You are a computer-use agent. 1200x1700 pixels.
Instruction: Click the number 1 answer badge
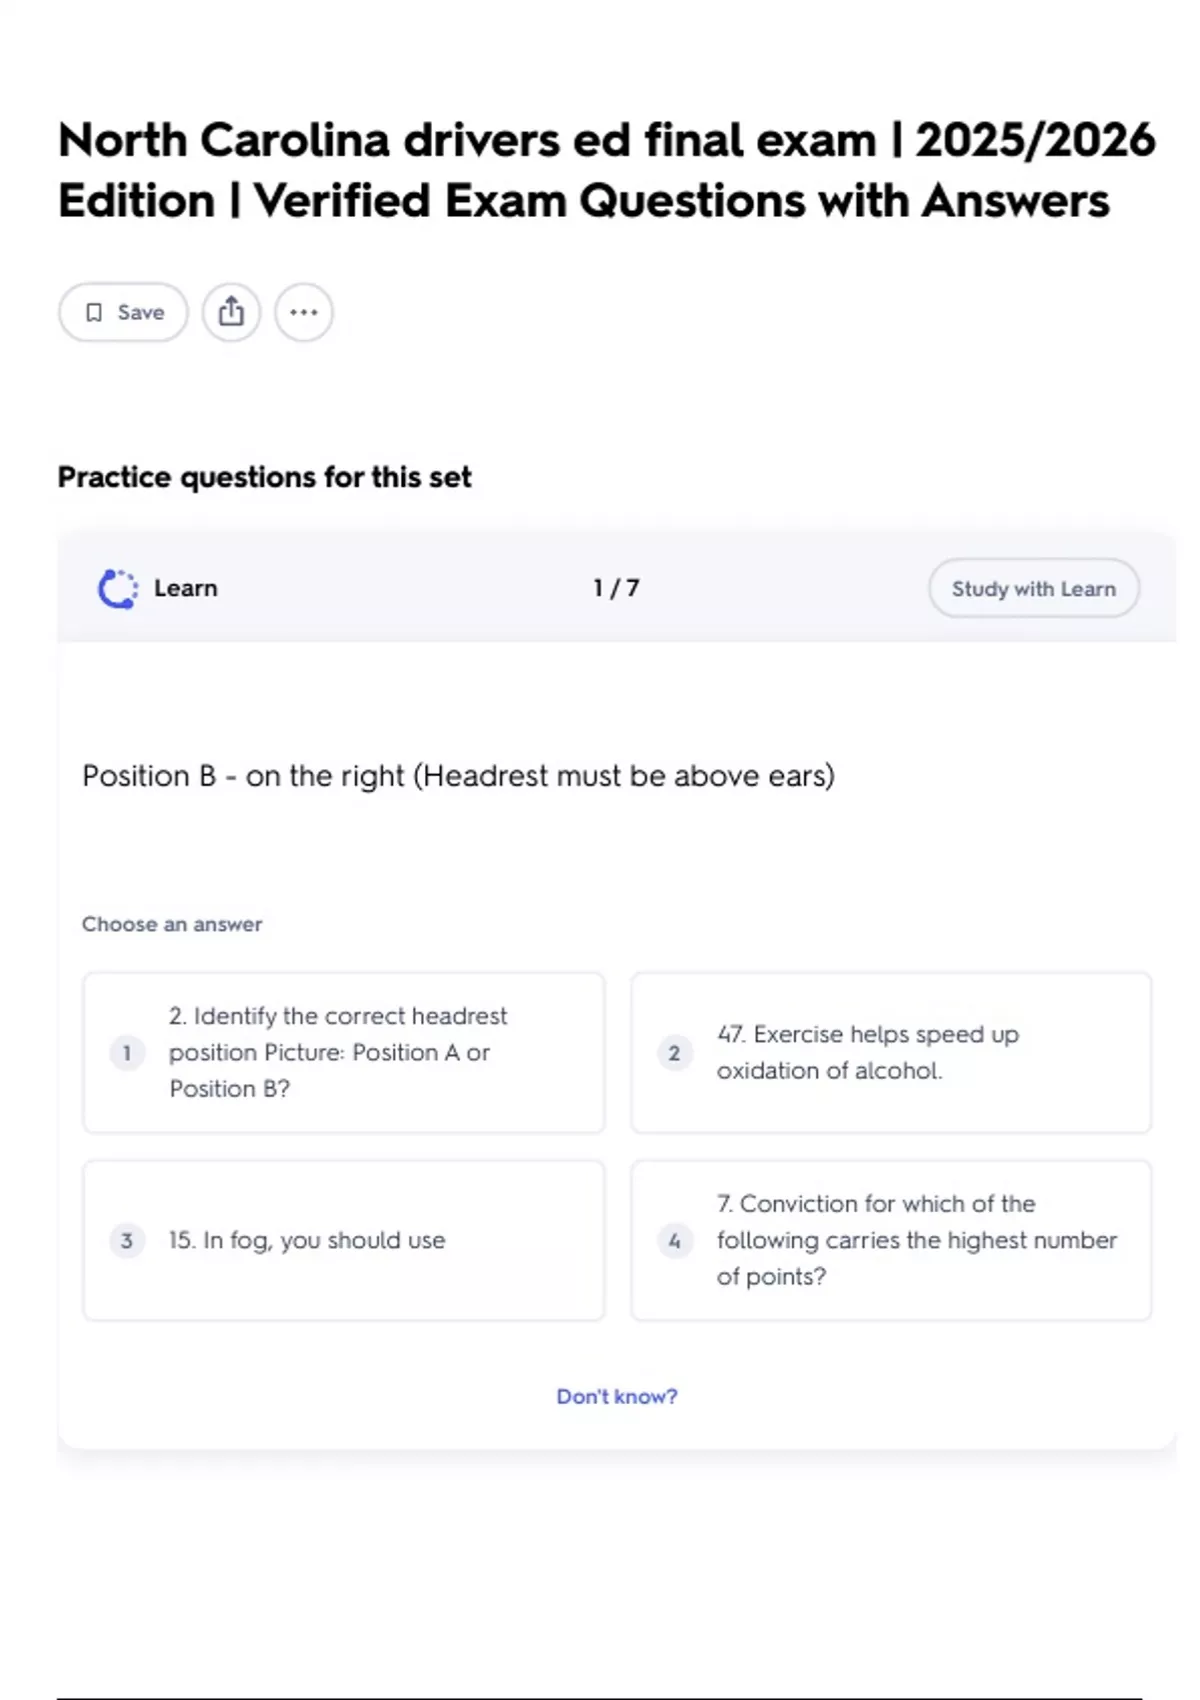coord(127,1053)
